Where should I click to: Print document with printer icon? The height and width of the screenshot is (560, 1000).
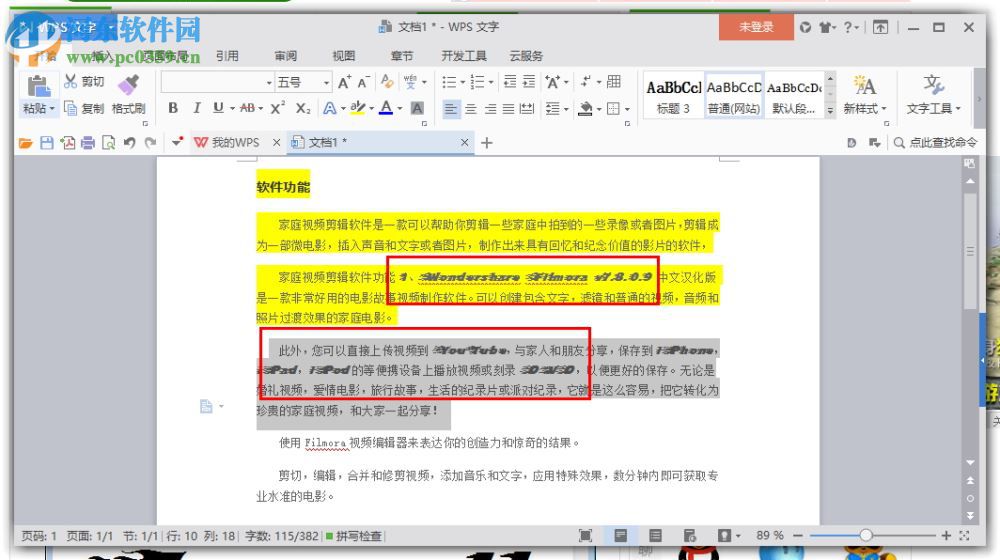pos(88,143)
